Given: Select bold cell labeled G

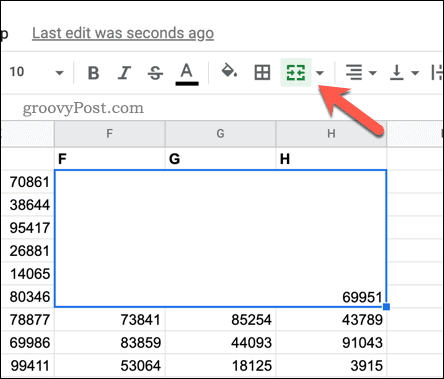Looking at the screenshot, I should [220, 159].
